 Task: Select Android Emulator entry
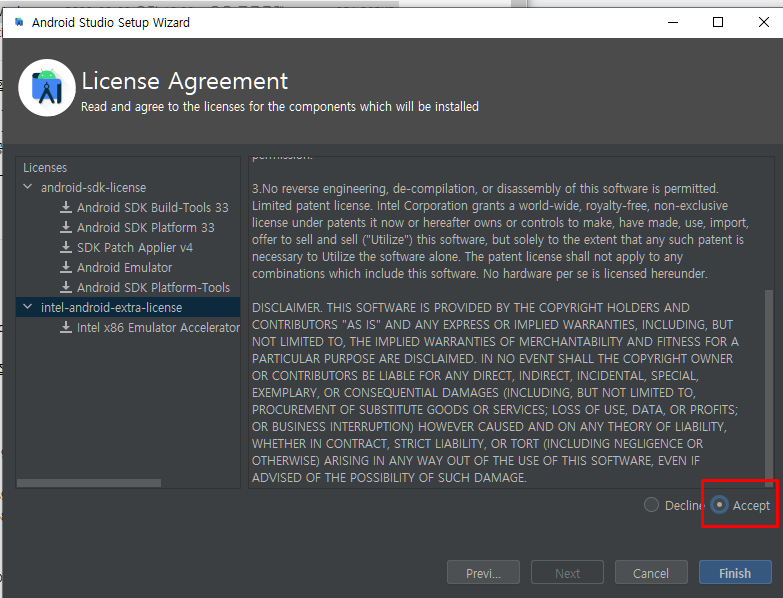coord(124,268)
